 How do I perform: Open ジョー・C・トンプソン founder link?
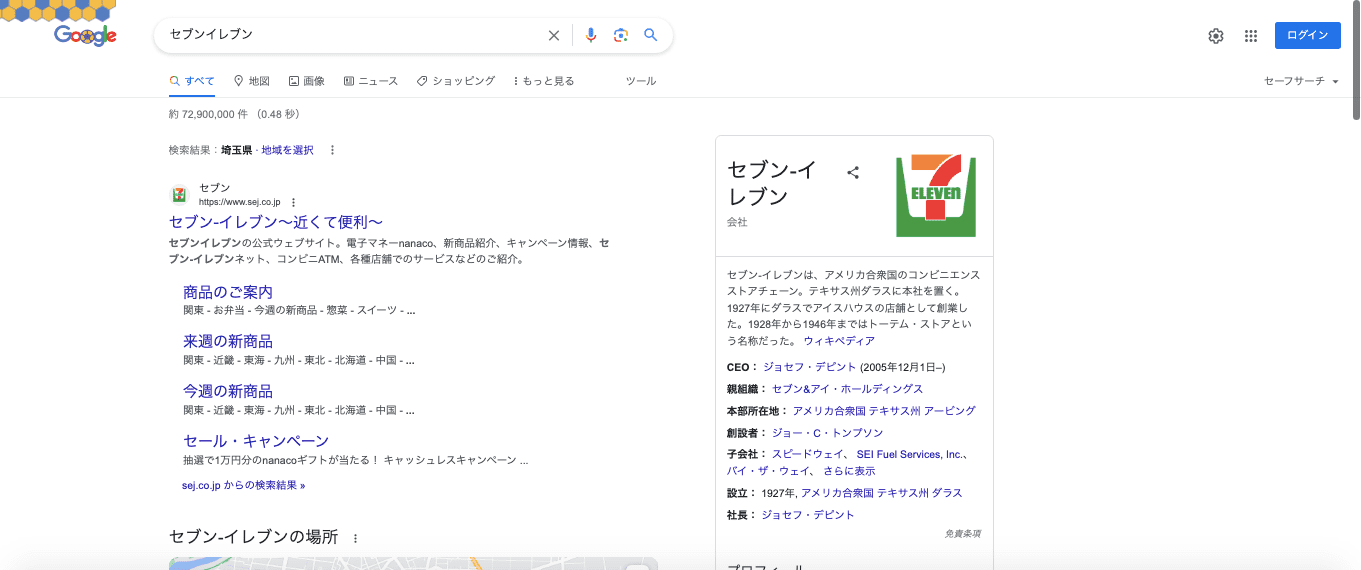[828, 433]
